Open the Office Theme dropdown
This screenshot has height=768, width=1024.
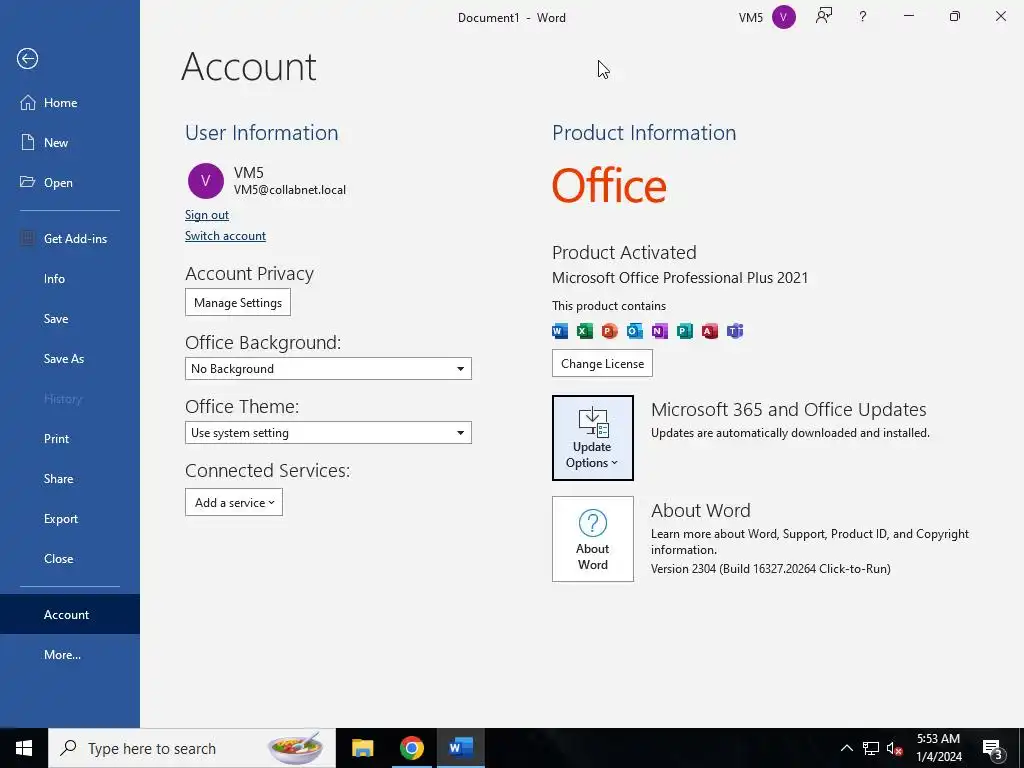coord(328,433)
